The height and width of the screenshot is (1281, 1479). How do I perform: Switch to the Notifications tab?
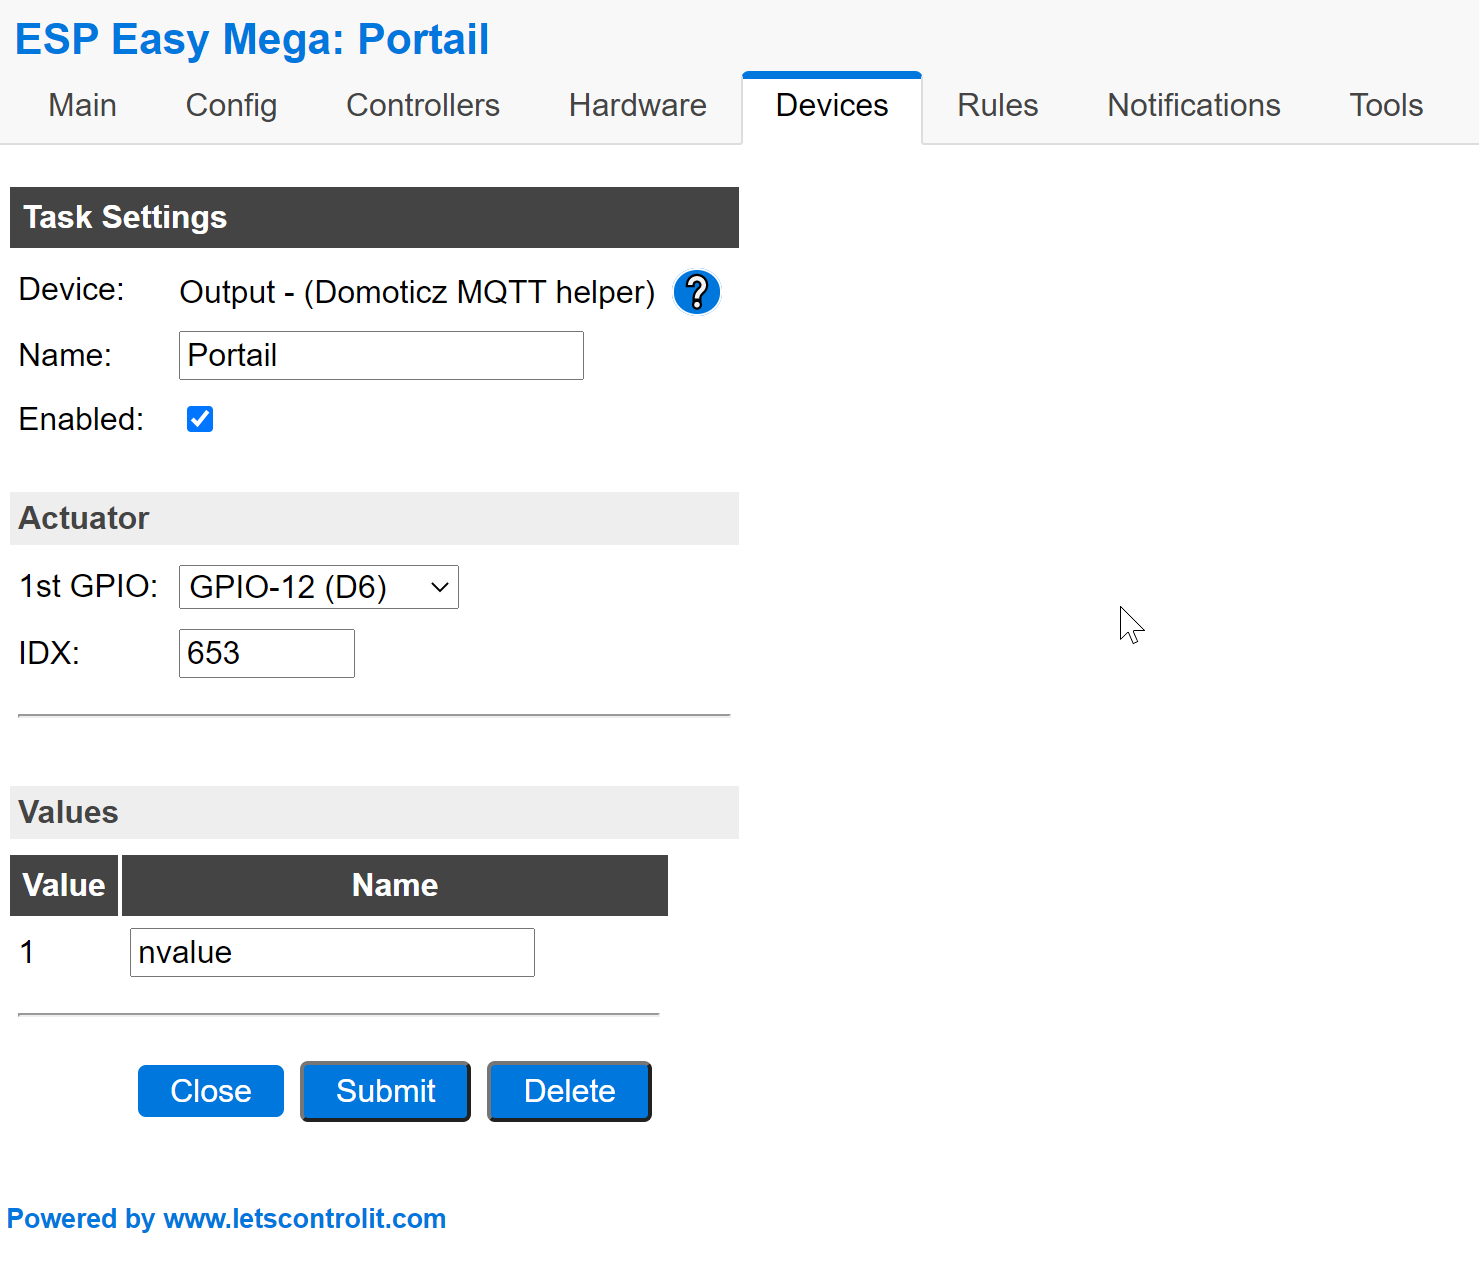pyautogui.click(x=1193, y=106)
